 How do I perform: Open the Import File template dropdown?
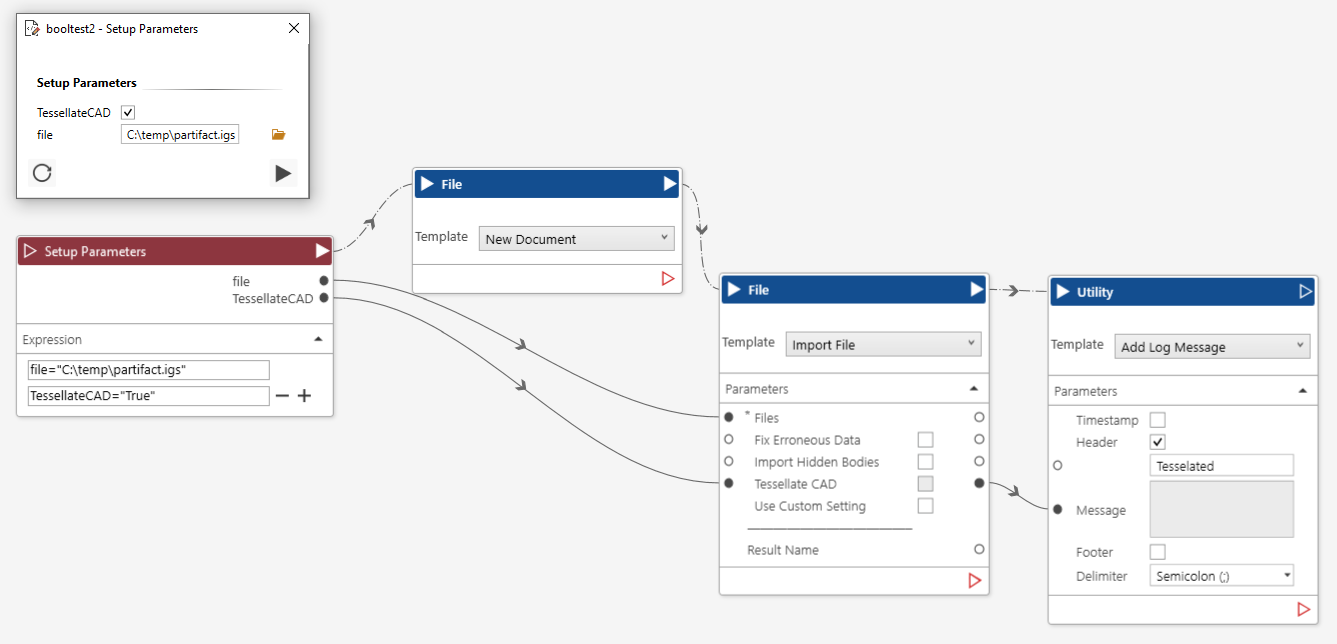883,345
